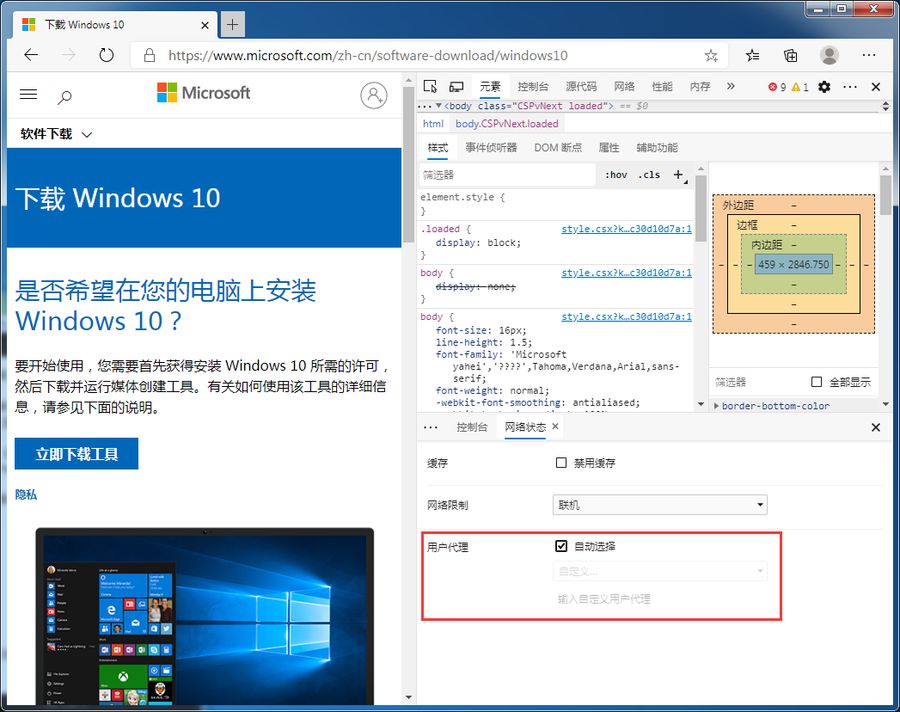Check the 全部显示 checkbox
Screen dimensions: 900x712
[x=816, y=382]
